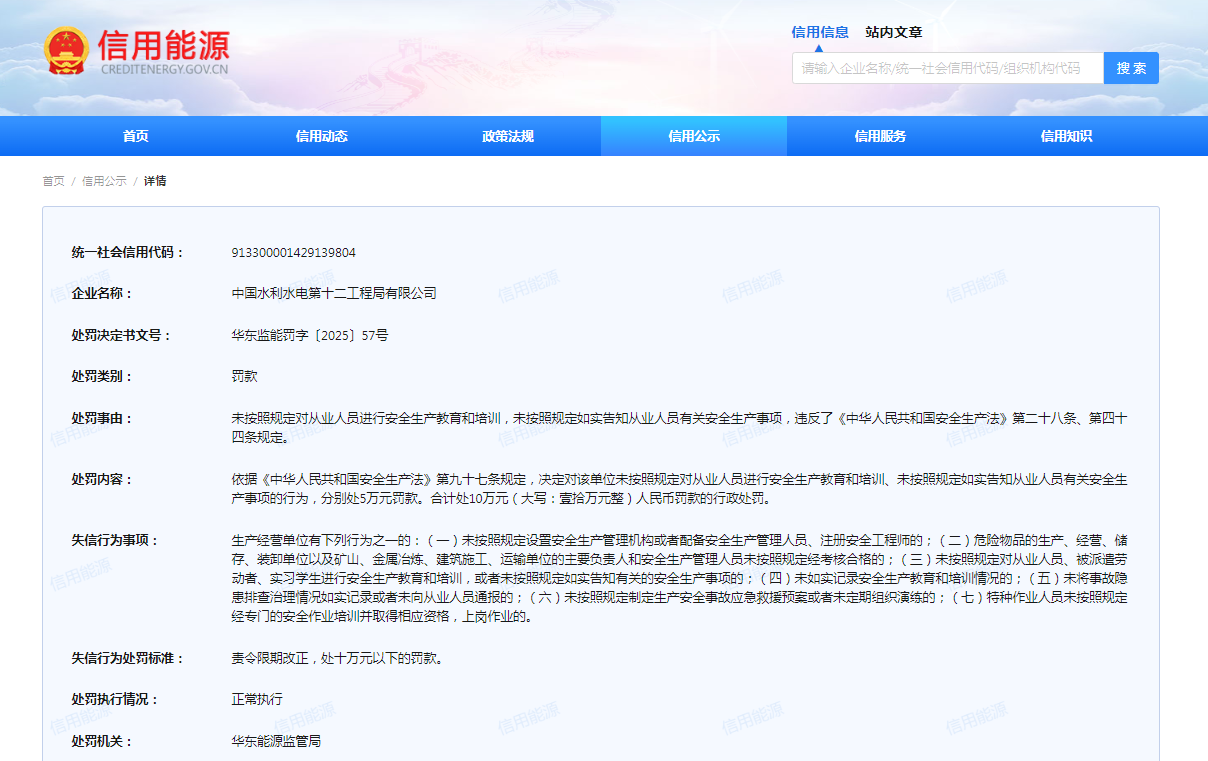Image resolution: width=1208 pixels, height=761 pixels.
Task: Open the 首页 navigation menu item
Action: coord(135,136)
